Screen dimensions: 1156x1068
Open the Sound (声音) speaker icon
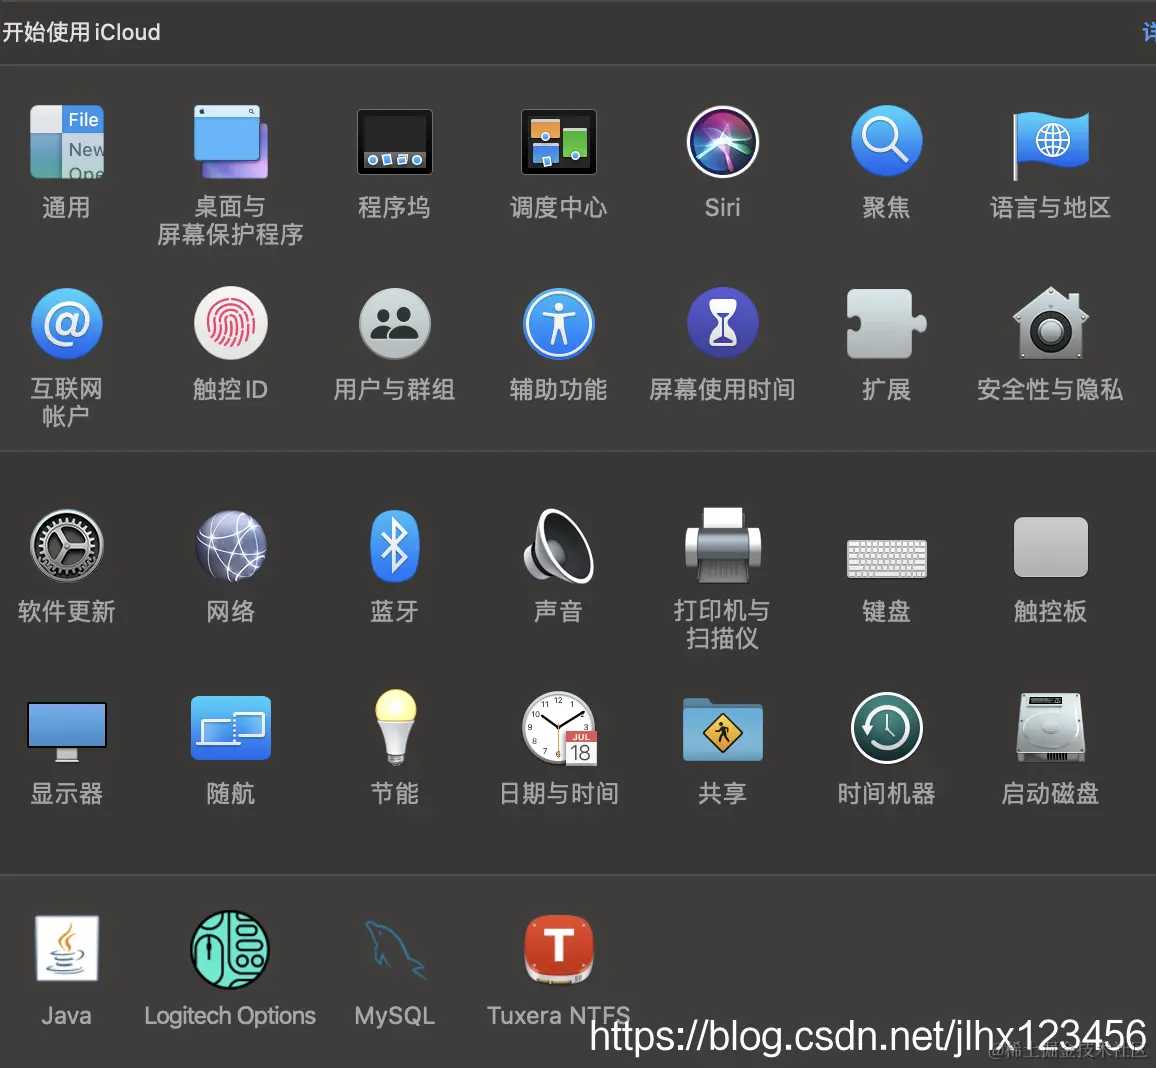559,546
